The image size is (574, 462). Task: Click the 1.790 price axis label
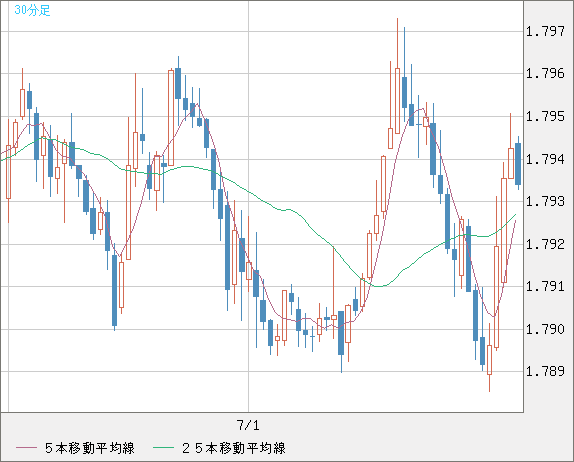[x=545, y=329]
